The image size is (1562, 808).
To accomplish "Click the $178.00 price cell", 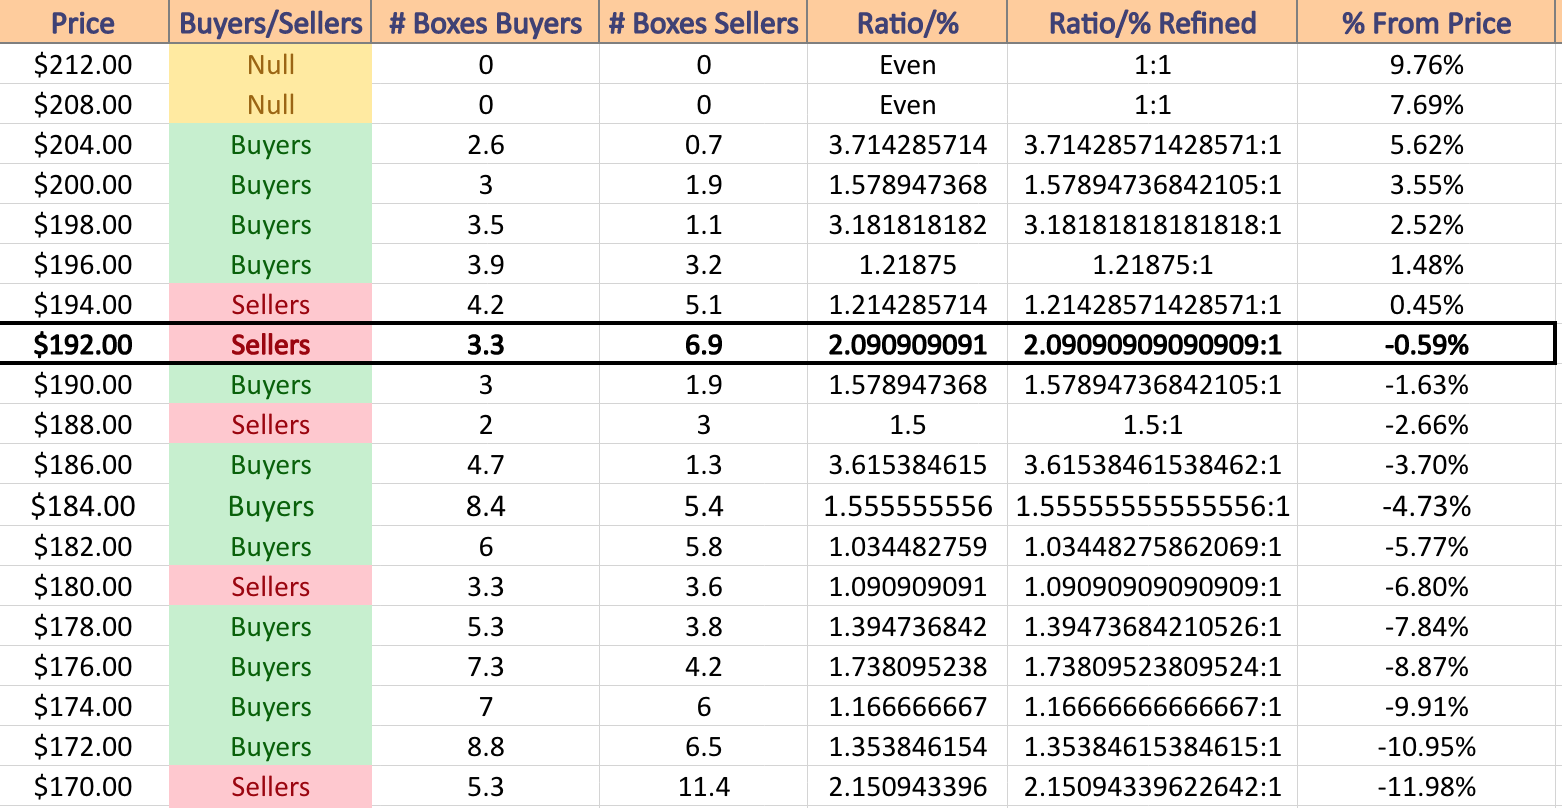I will click(84, 627).
